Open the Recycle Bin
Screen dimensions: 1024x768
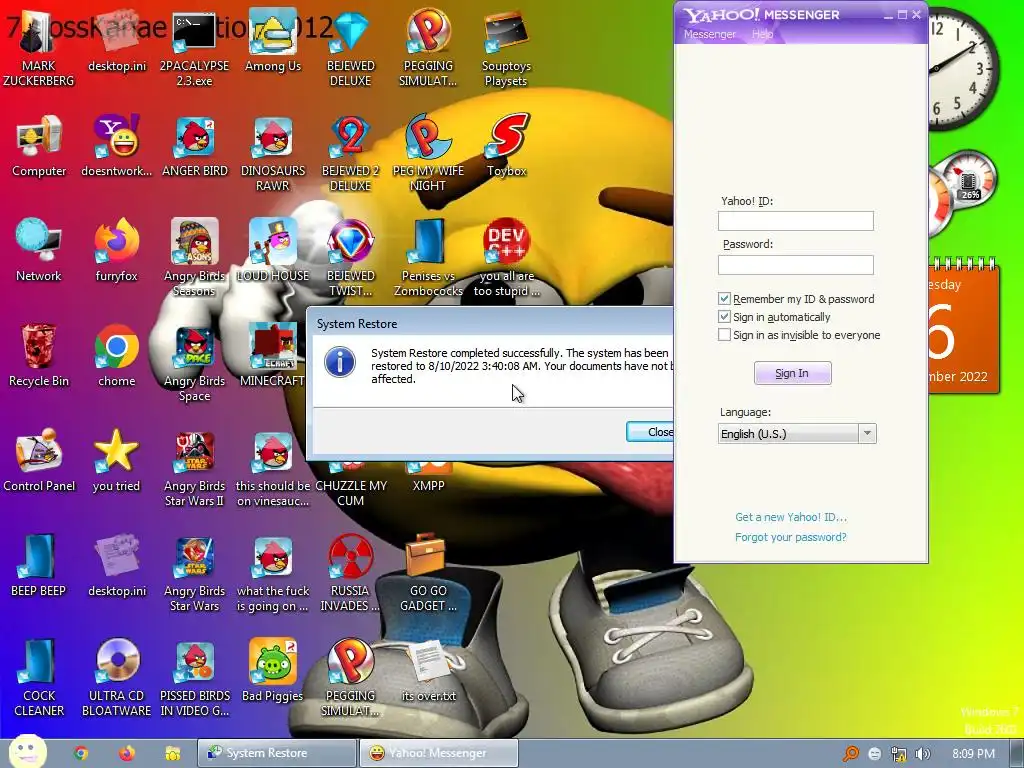(39, 356)
